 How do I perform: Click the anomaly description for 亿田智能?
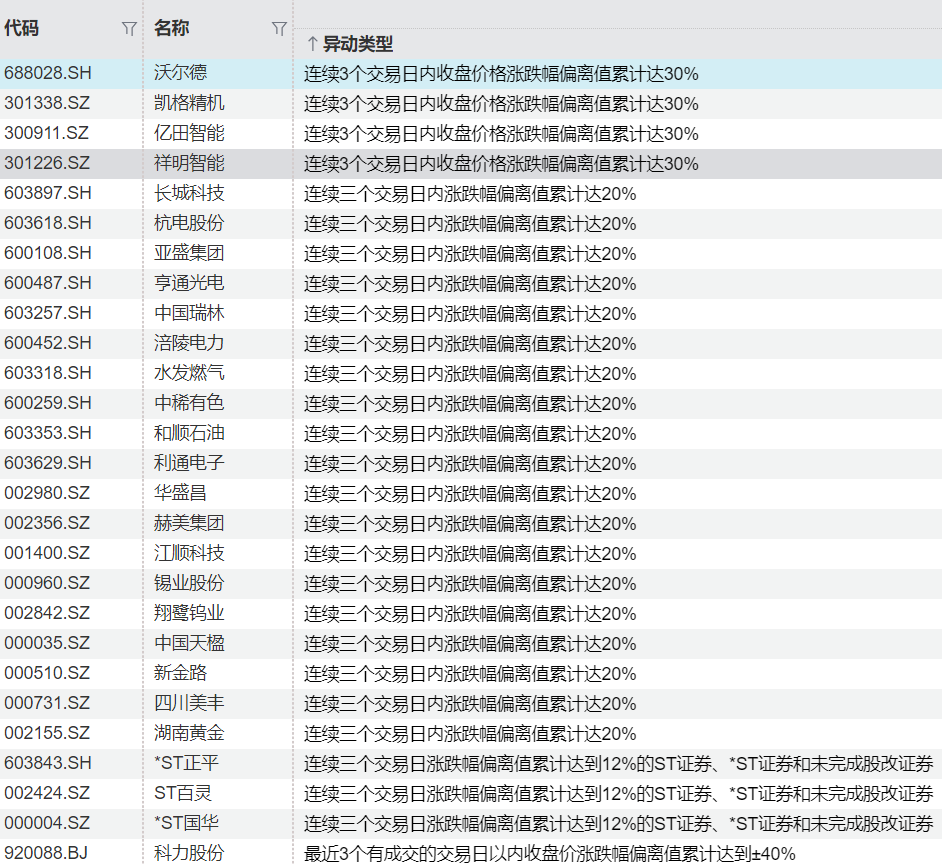pos(501,133)
